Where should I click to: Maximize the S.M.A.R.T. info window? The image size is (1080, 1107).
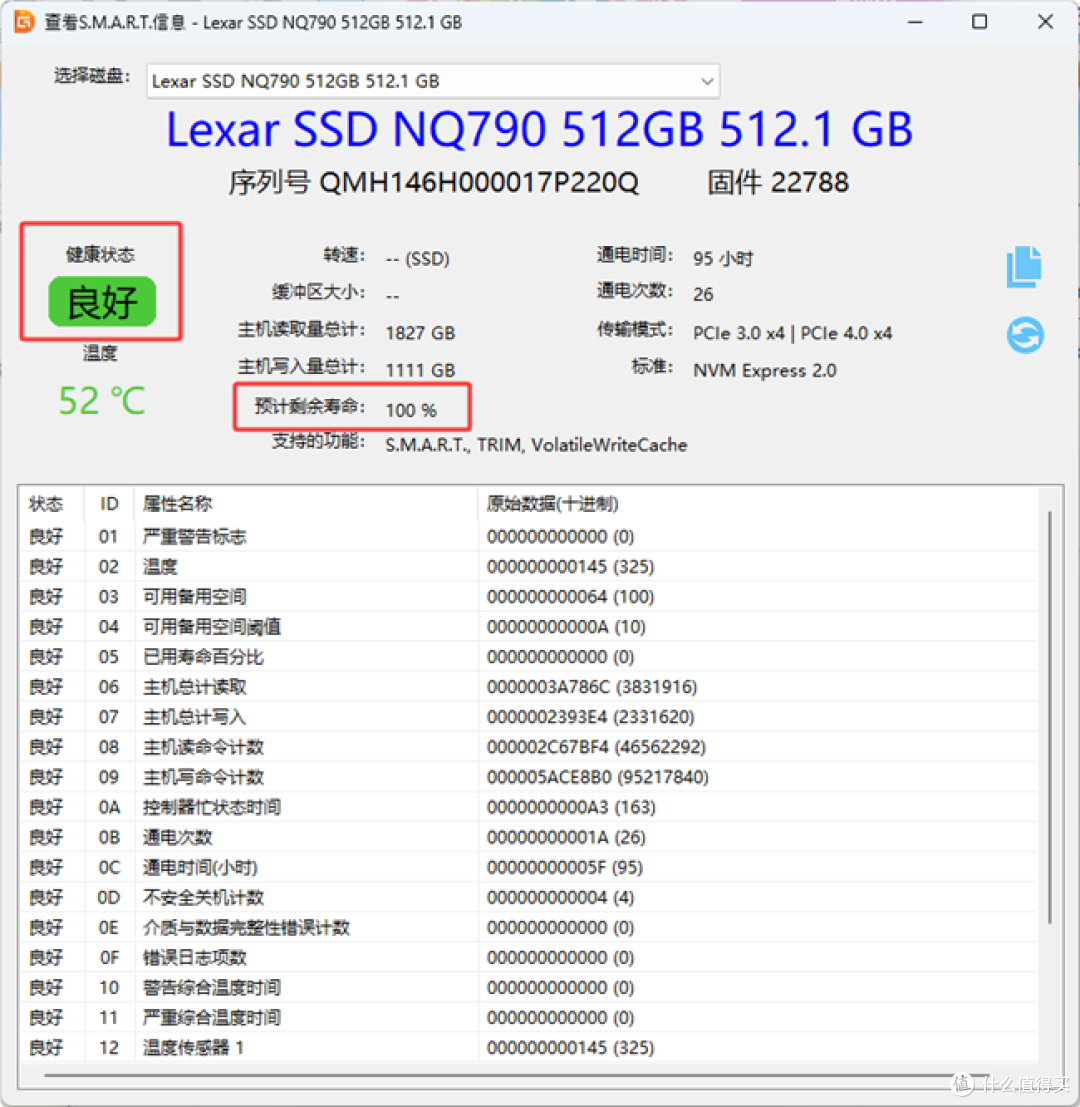[x=980, y=22]
